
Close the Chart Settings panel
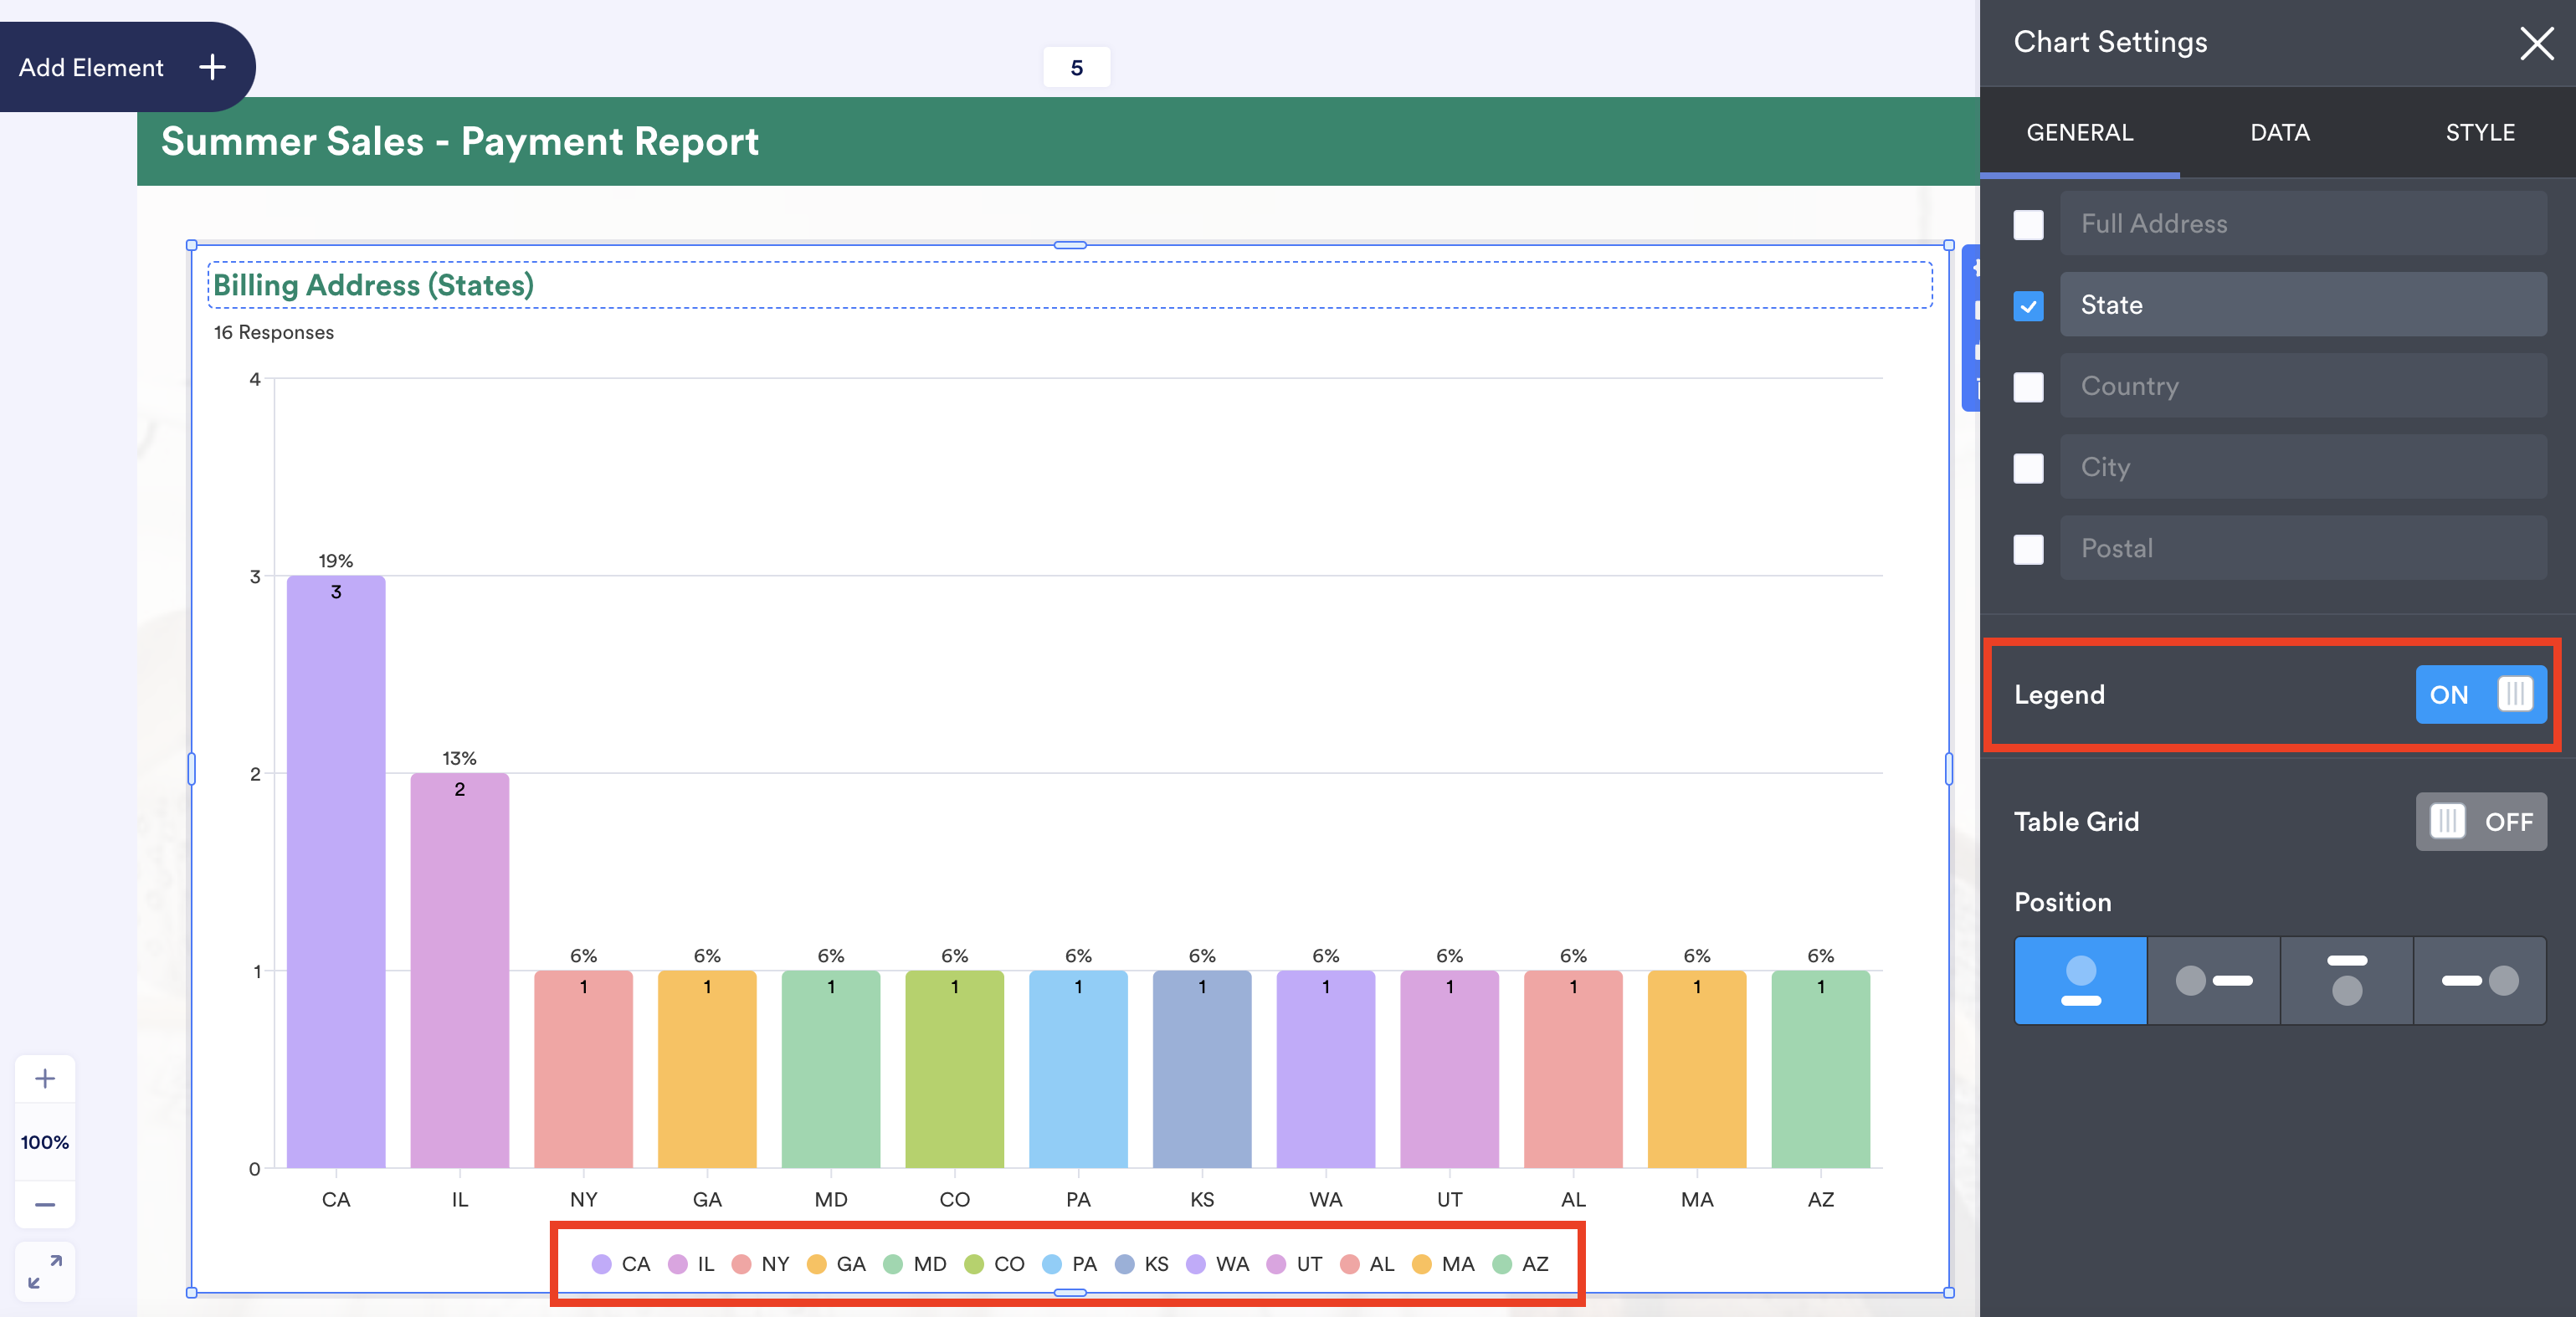tap(2535, 43)
